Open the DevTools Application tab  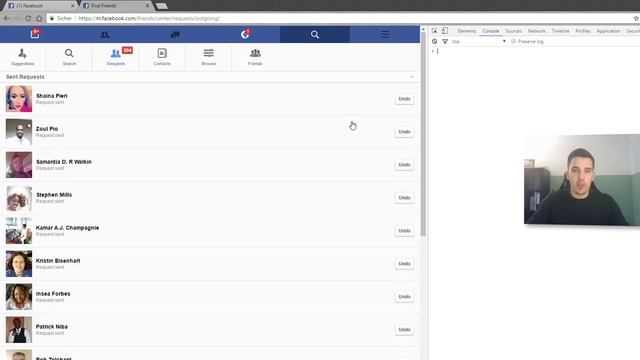click(608, 31)
